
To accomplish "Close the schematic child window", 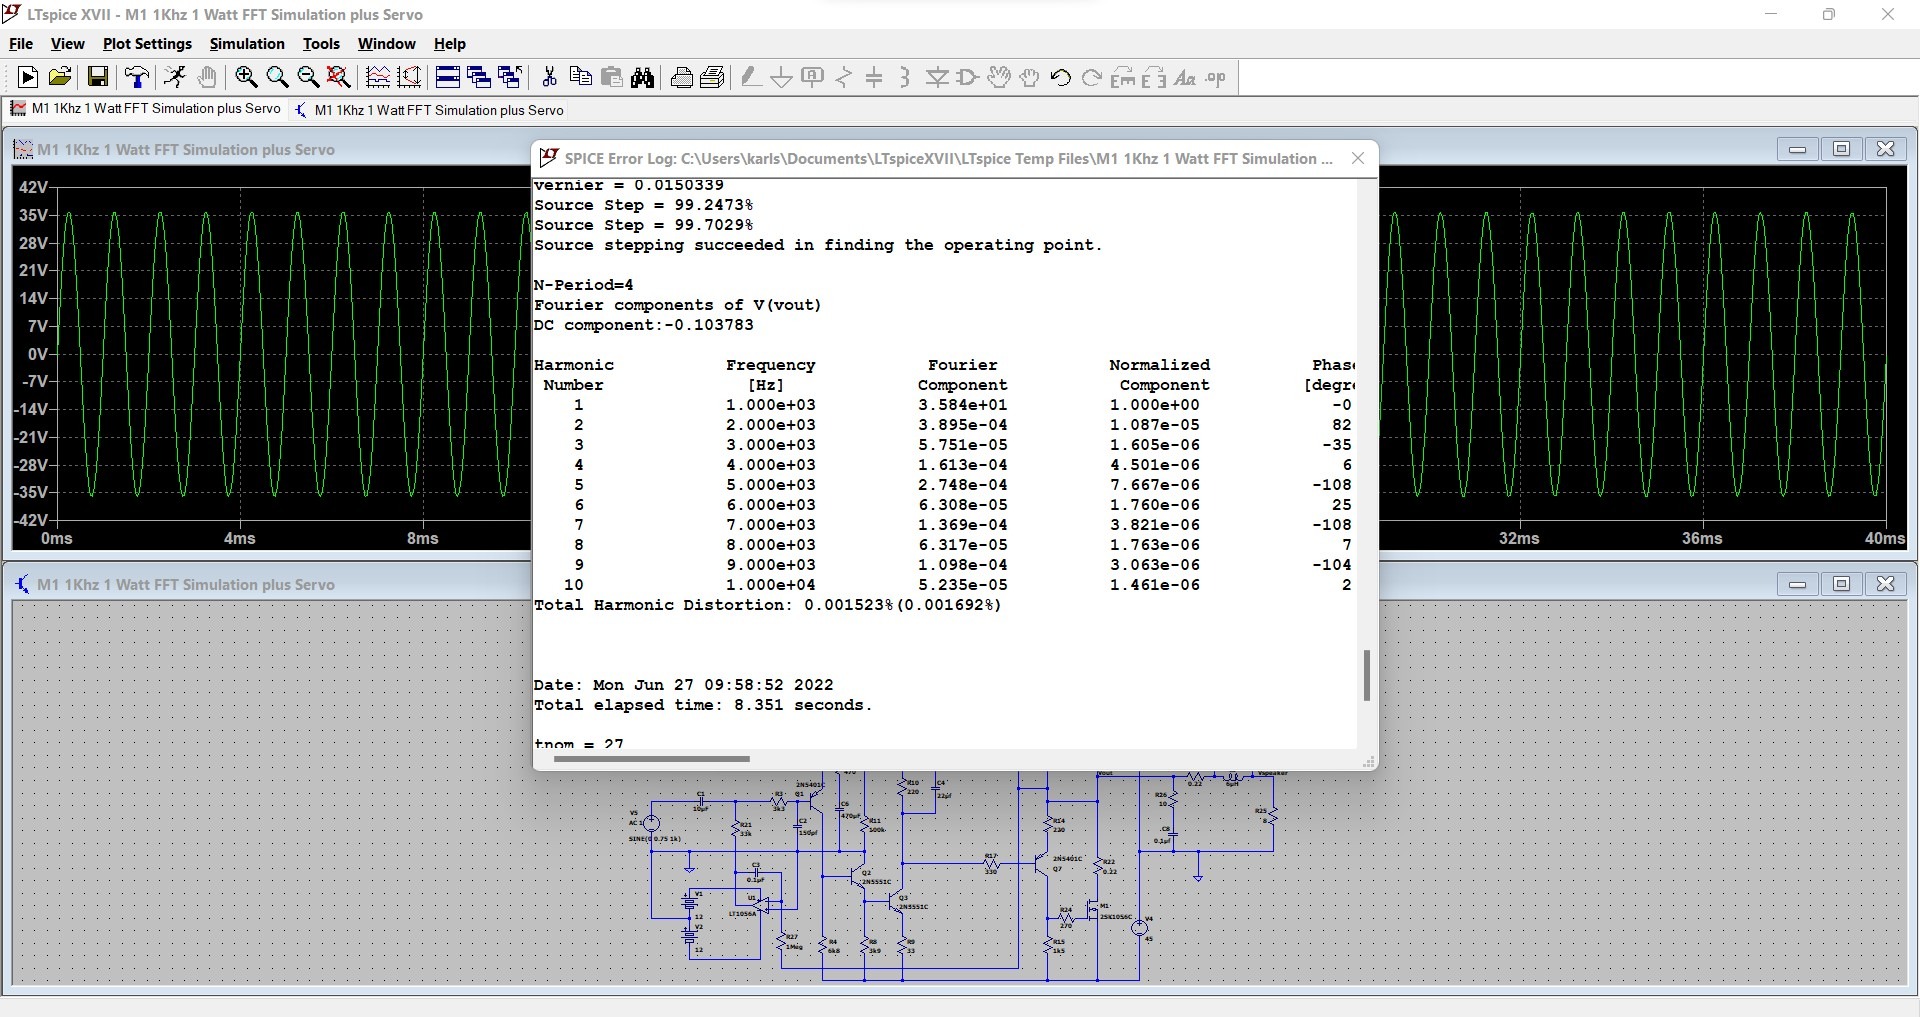I will 1885,584.
